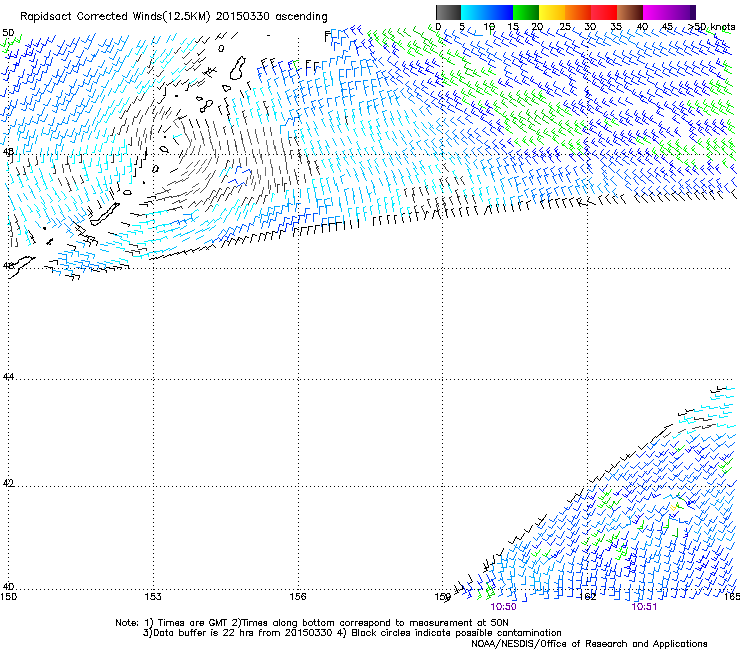Click the '10:50' purple time label

tap(503, 607)
